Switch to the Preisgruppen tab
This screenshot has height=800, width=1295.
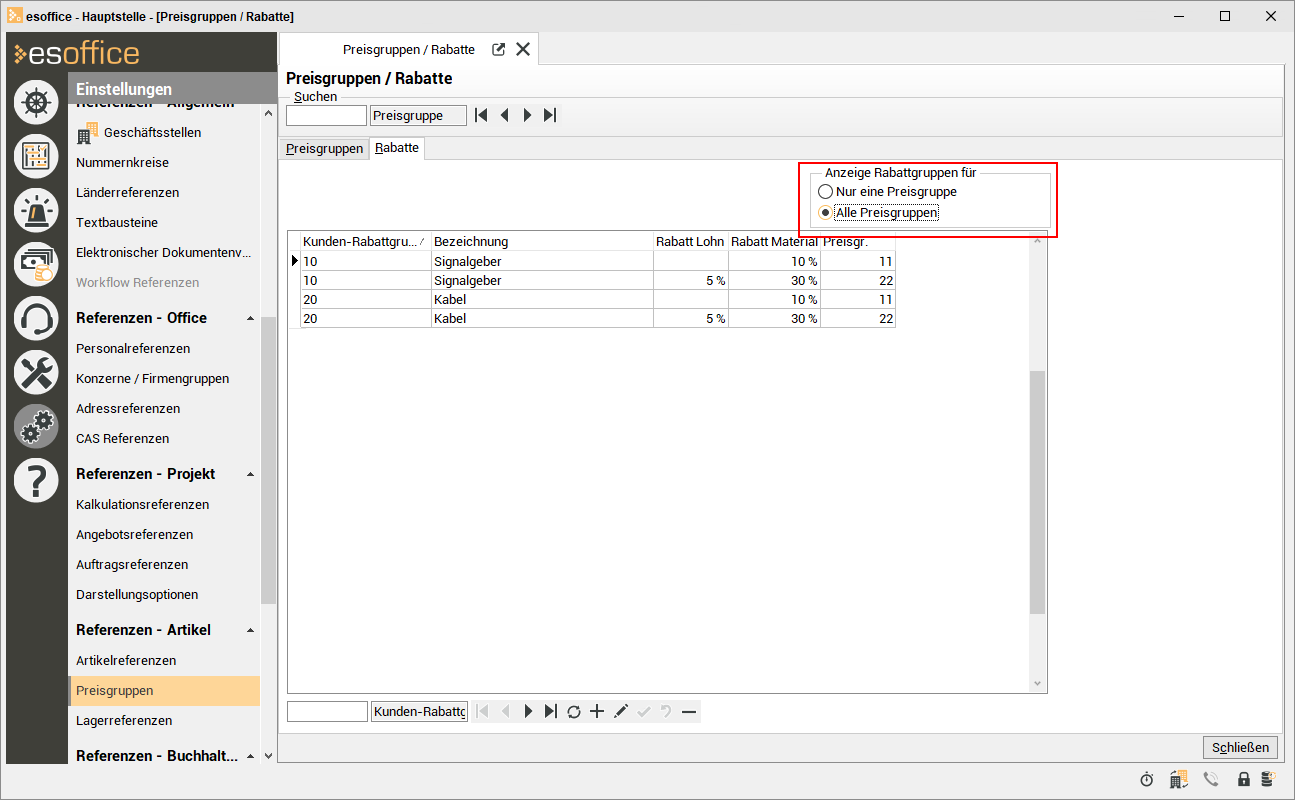coord(324,148)
